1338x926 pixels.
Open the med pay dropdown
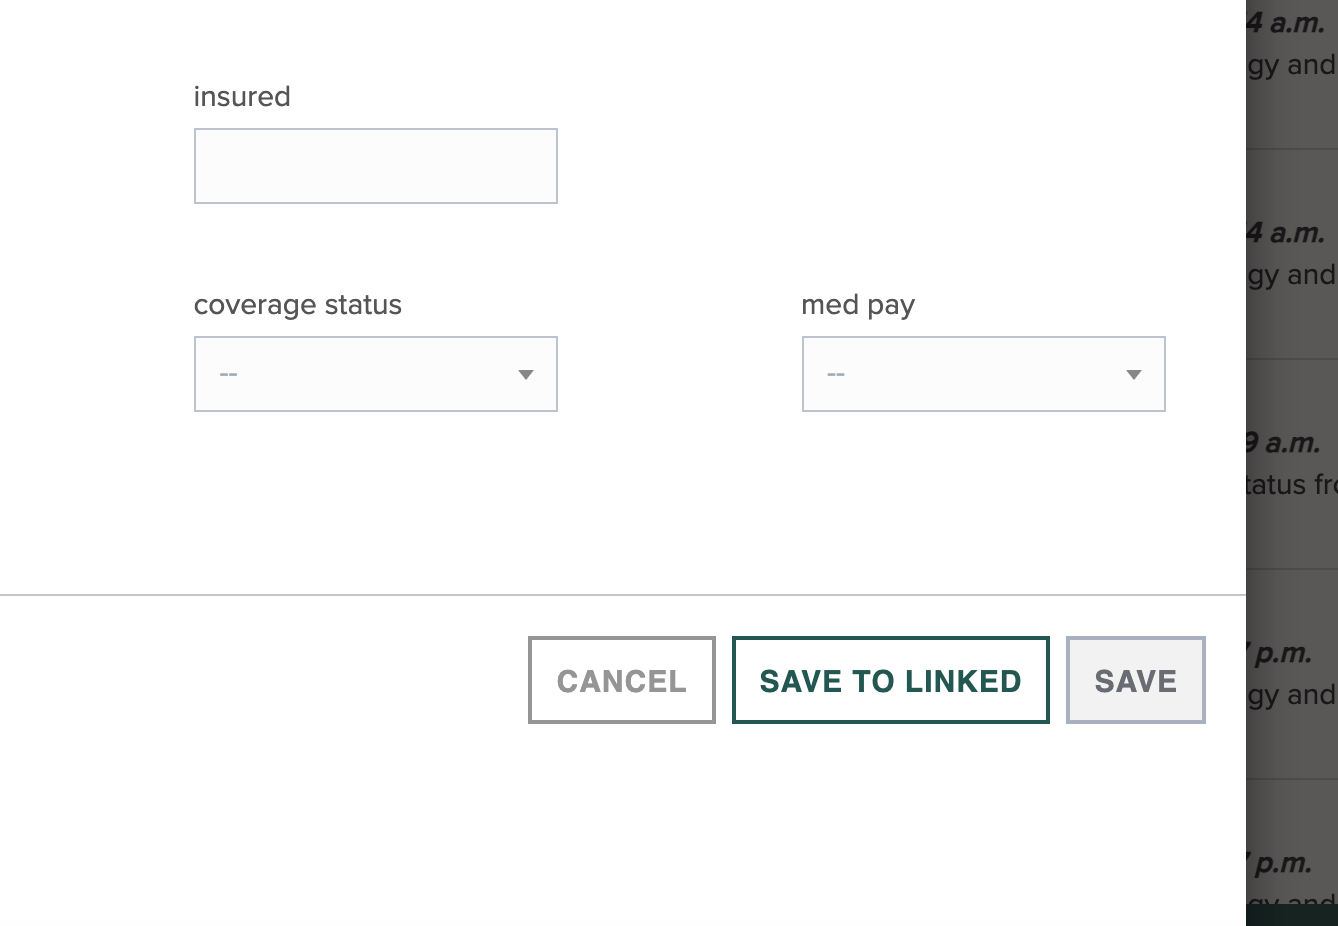pos(983,374)
